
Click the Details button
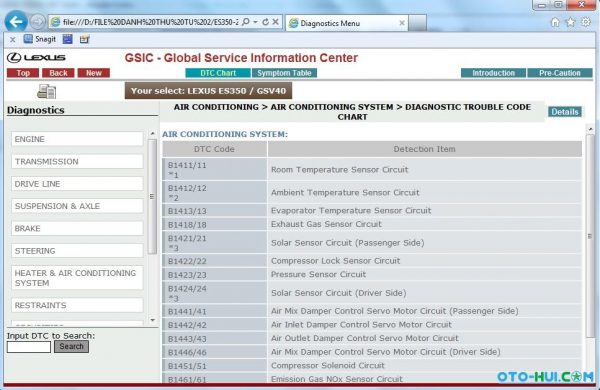pos(565,112)
